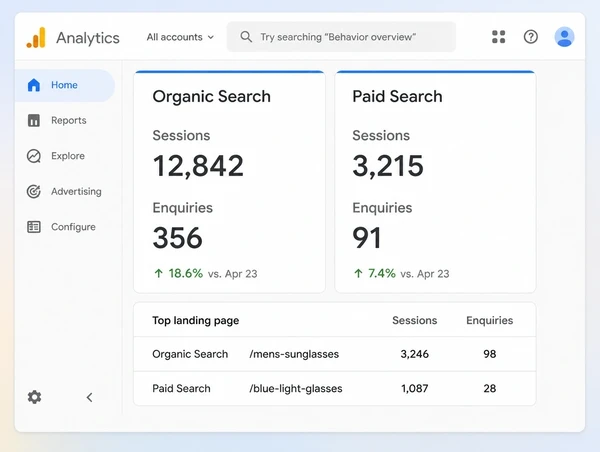Click the Enquiries column header in table
Screen dimensions: 600x452
489,320
